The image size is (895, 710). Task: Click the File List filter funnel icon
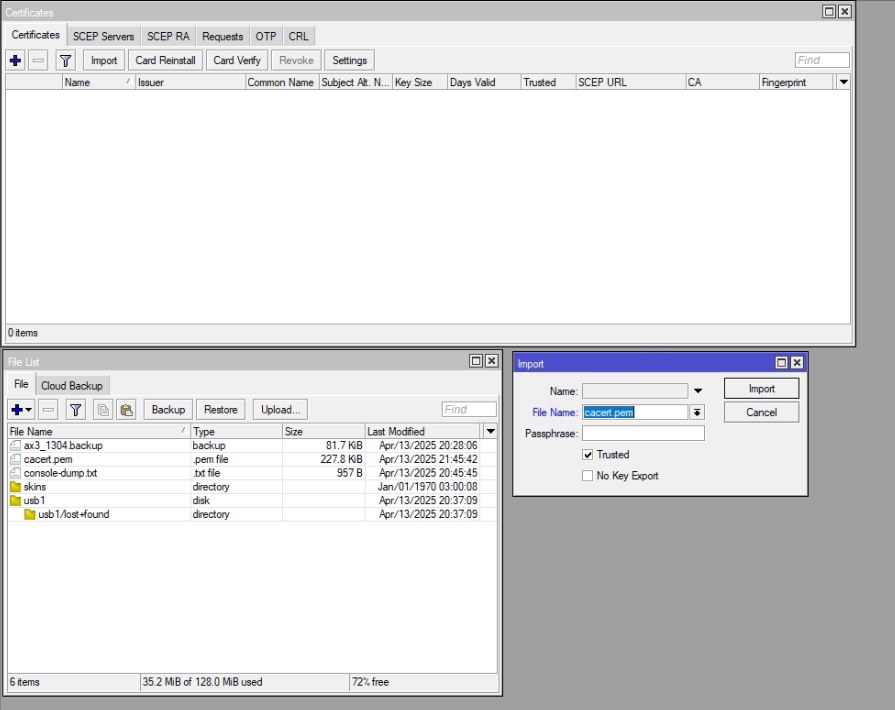(75, 409)
